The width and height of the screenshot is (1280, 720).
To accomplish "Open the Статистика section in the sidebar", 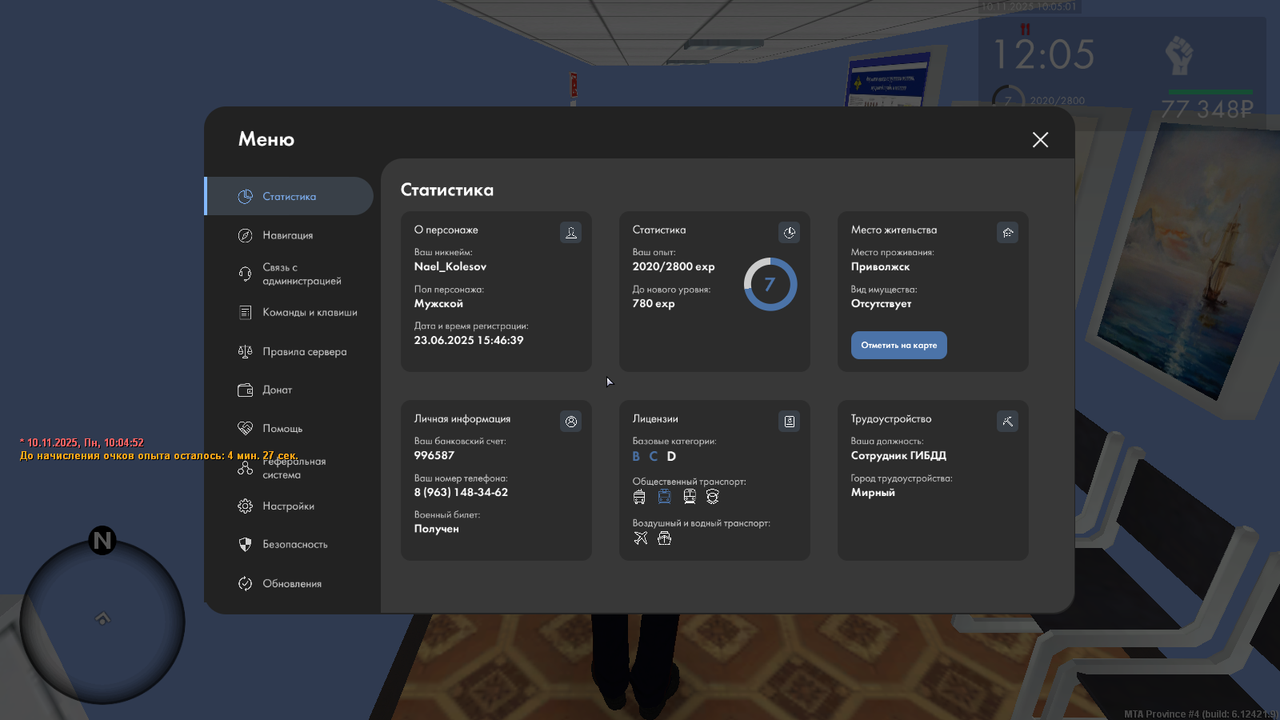I will (x=289, y=196).
